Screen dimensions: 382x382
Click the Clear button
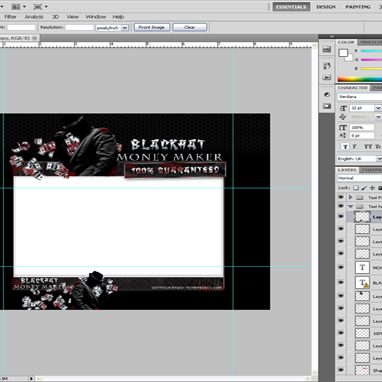[x=190, y=27]
